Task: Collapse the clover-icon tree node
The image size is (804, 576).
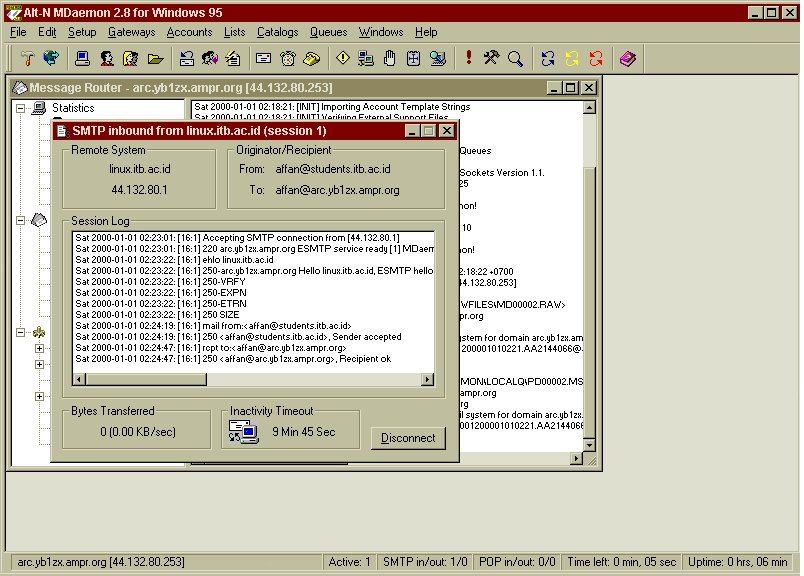Action: coord(21,334)
